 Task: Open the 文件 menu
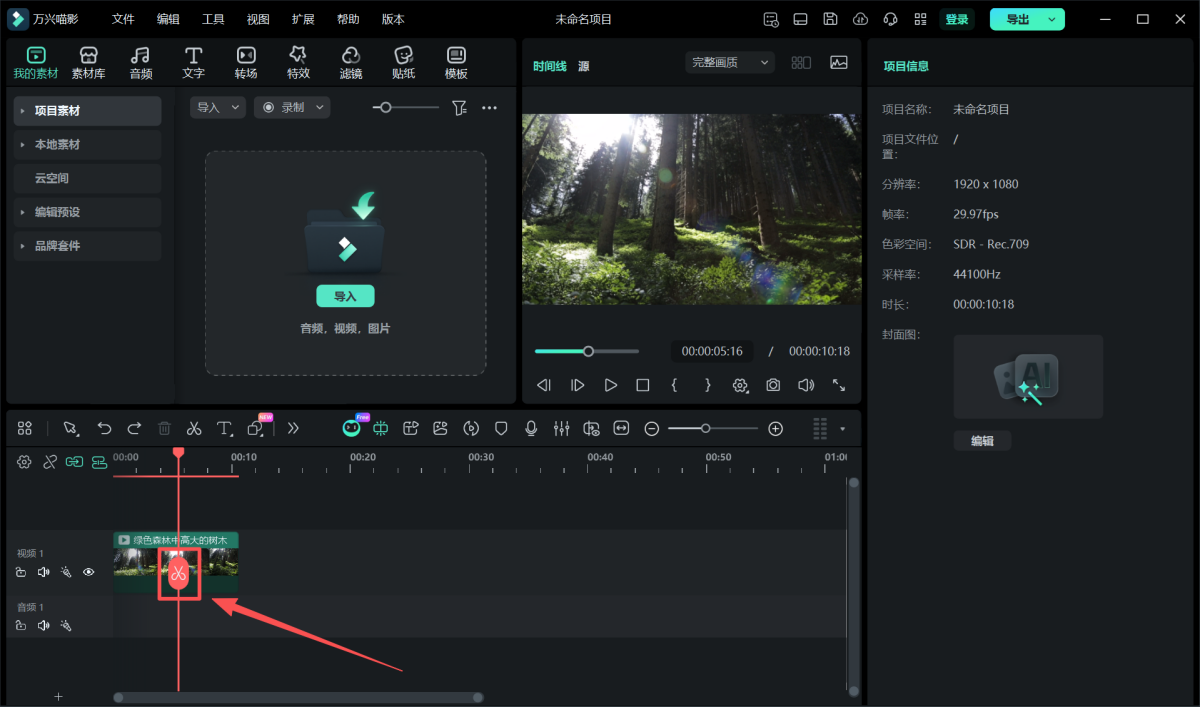[x=123, y=19]
